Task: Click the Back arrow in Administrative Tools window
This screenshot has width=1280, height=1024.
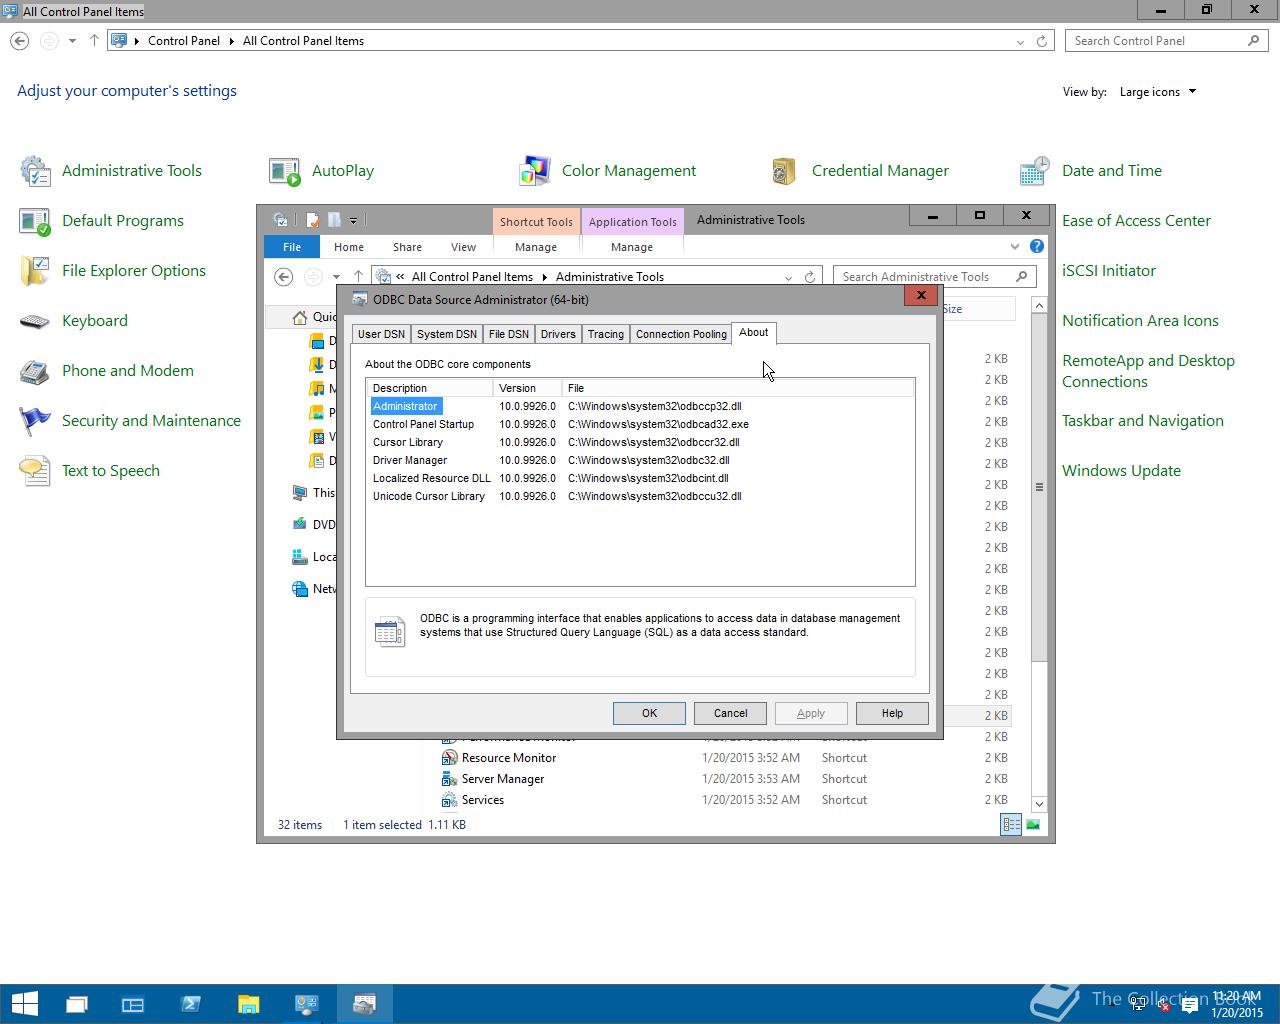Action: (284, 277)
